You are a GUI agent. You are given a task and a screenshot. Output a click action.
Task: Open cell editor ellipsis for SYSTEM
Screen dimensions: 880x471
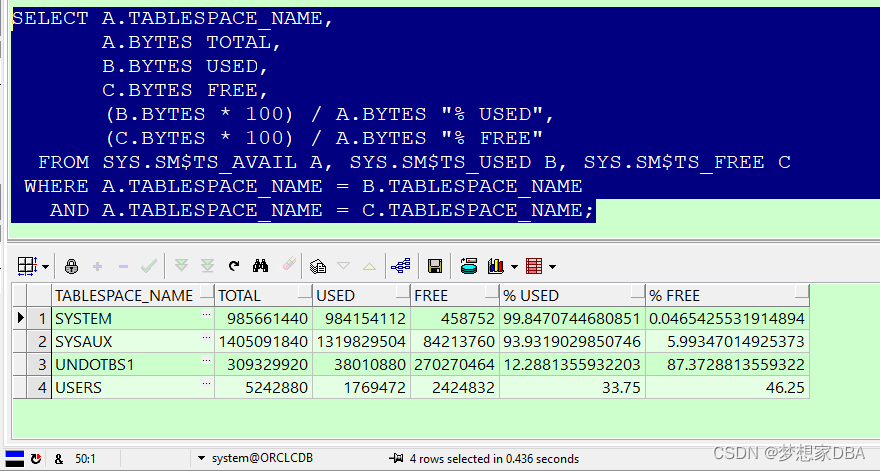click(x=206, y=315)
